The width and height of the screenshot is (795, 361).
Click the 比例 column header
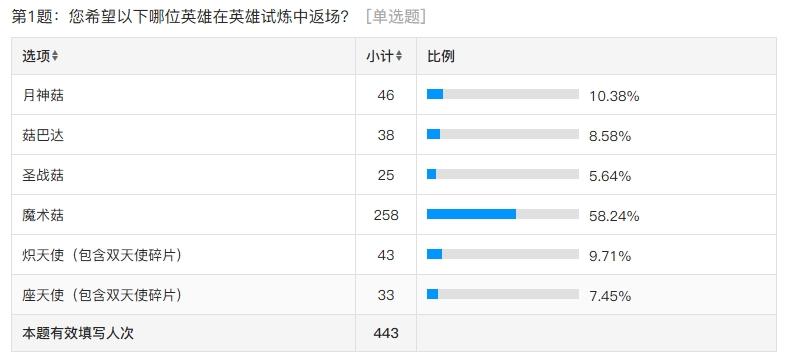(441, 56)
